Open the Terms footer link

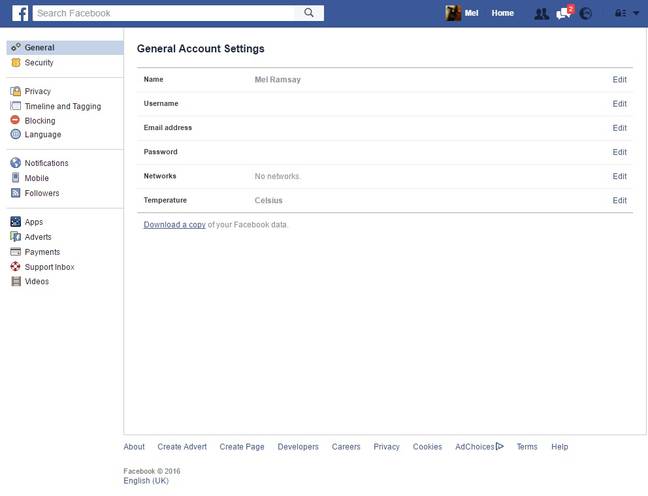[x=527, y=446]
